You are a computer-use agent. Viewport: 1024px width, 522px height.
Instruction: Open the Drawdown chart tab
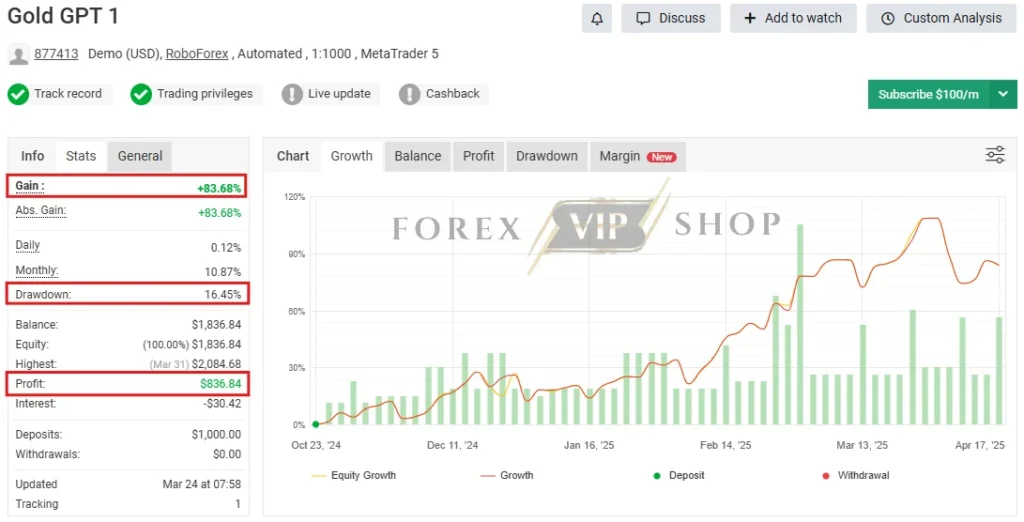click(x=547, y=156)
